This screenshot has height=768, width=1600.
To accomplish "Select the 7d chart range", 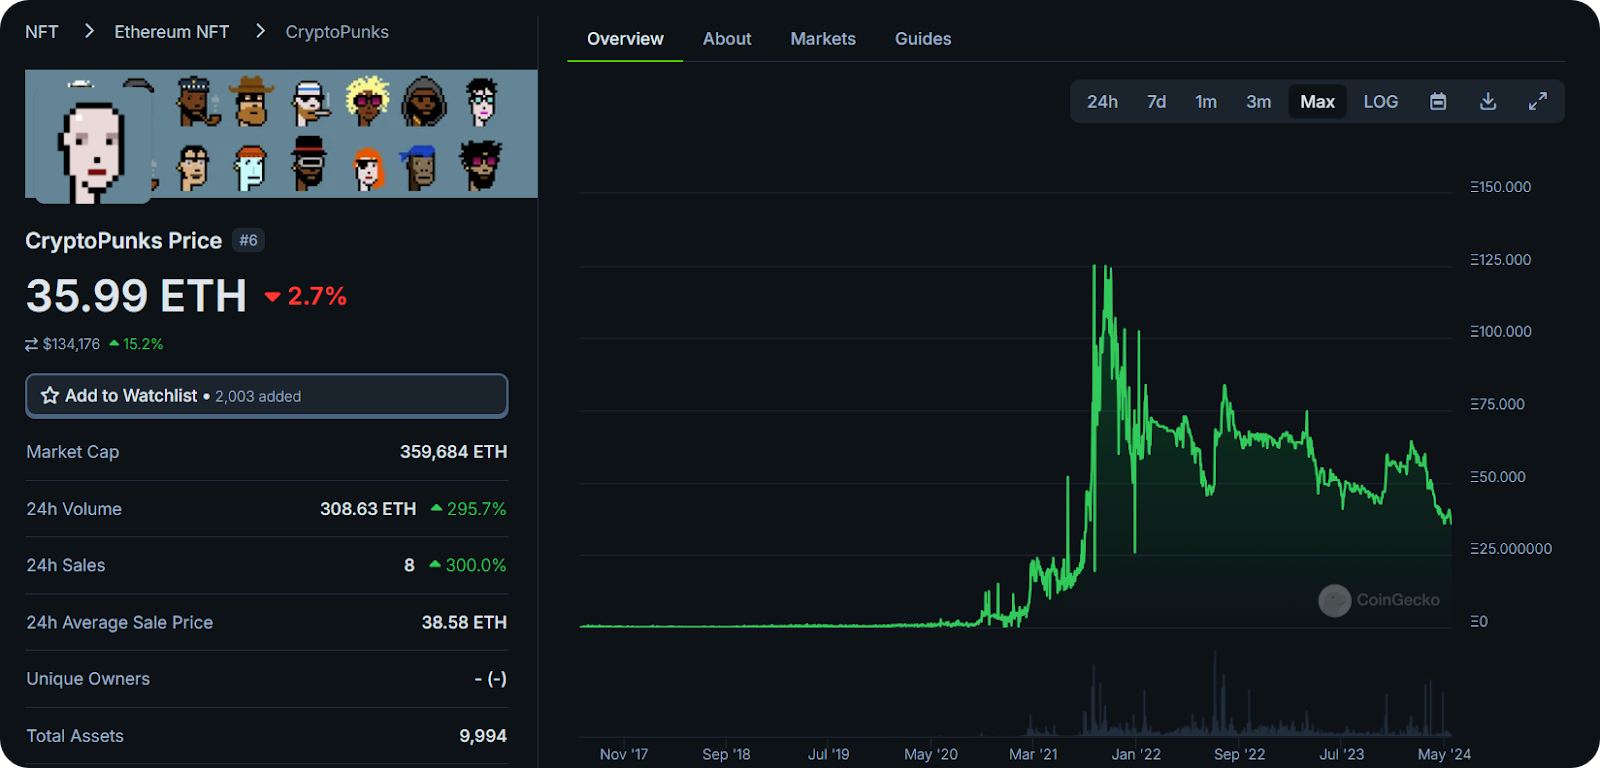I will [x=1156, y=102].
